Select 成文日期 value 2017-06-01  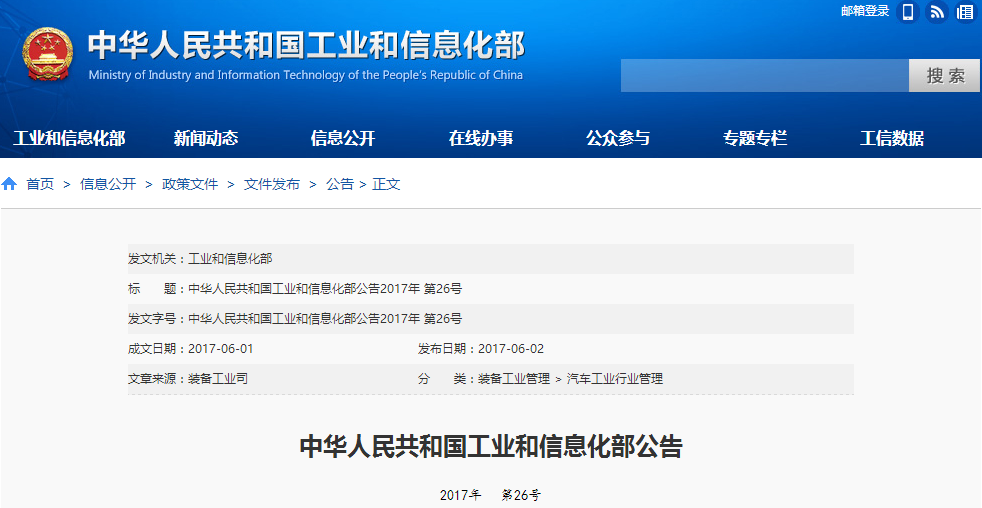pos(220,349)
